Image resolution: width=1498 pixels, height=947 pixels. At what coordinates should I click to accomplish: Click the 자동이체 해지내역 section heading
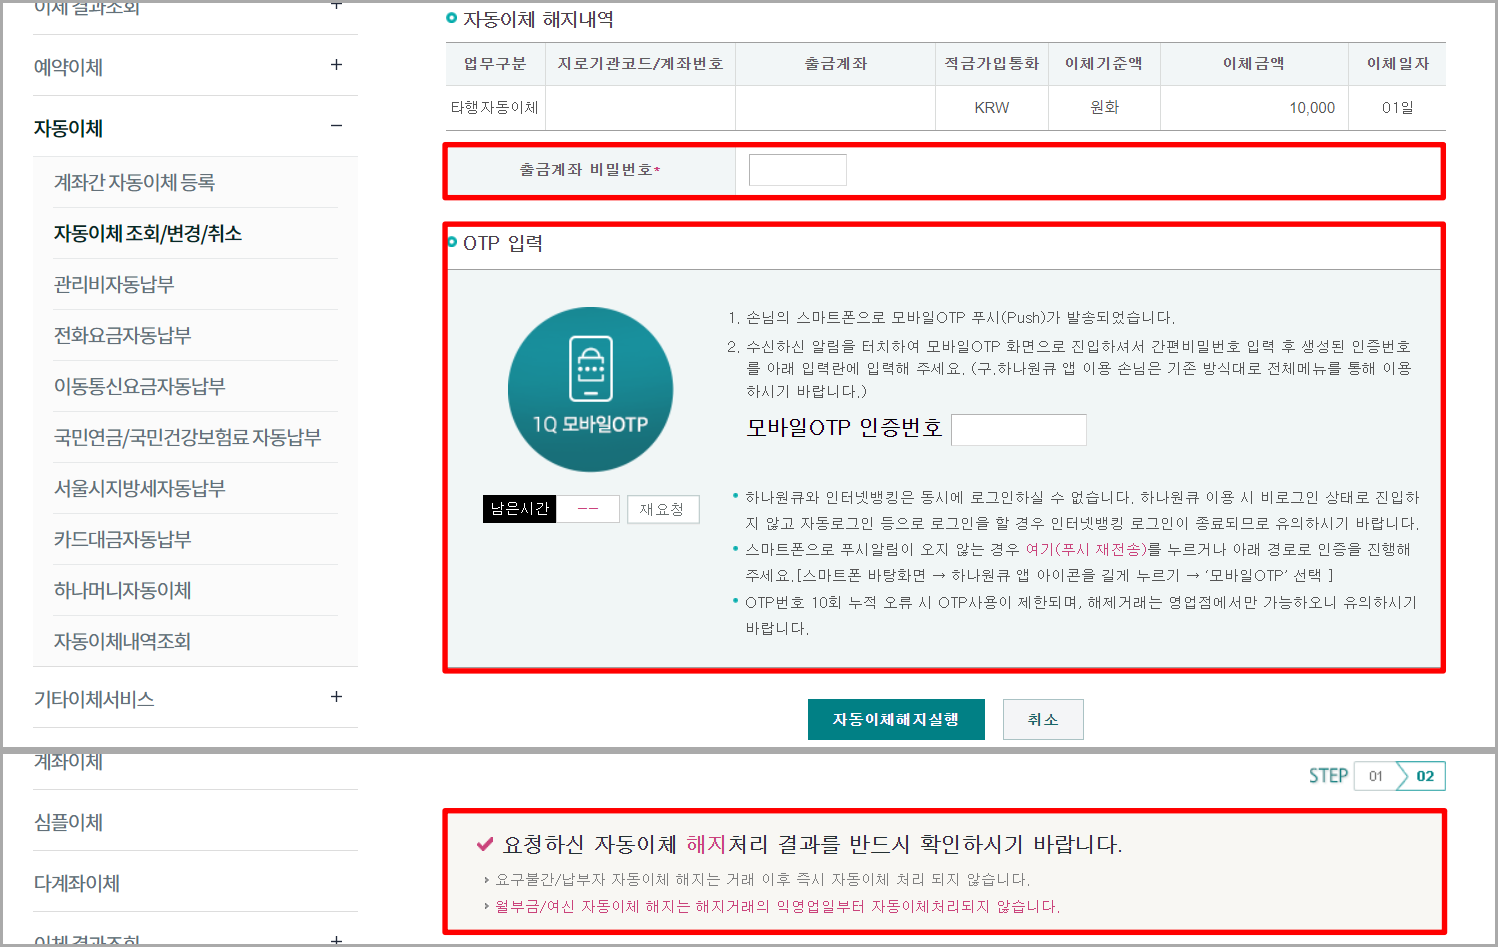[x=539, y=19]
